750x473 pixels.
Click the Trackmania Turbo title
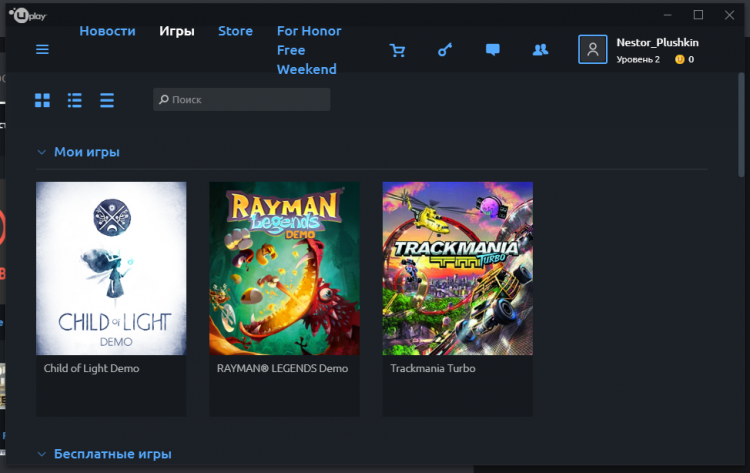pos(433,368)
